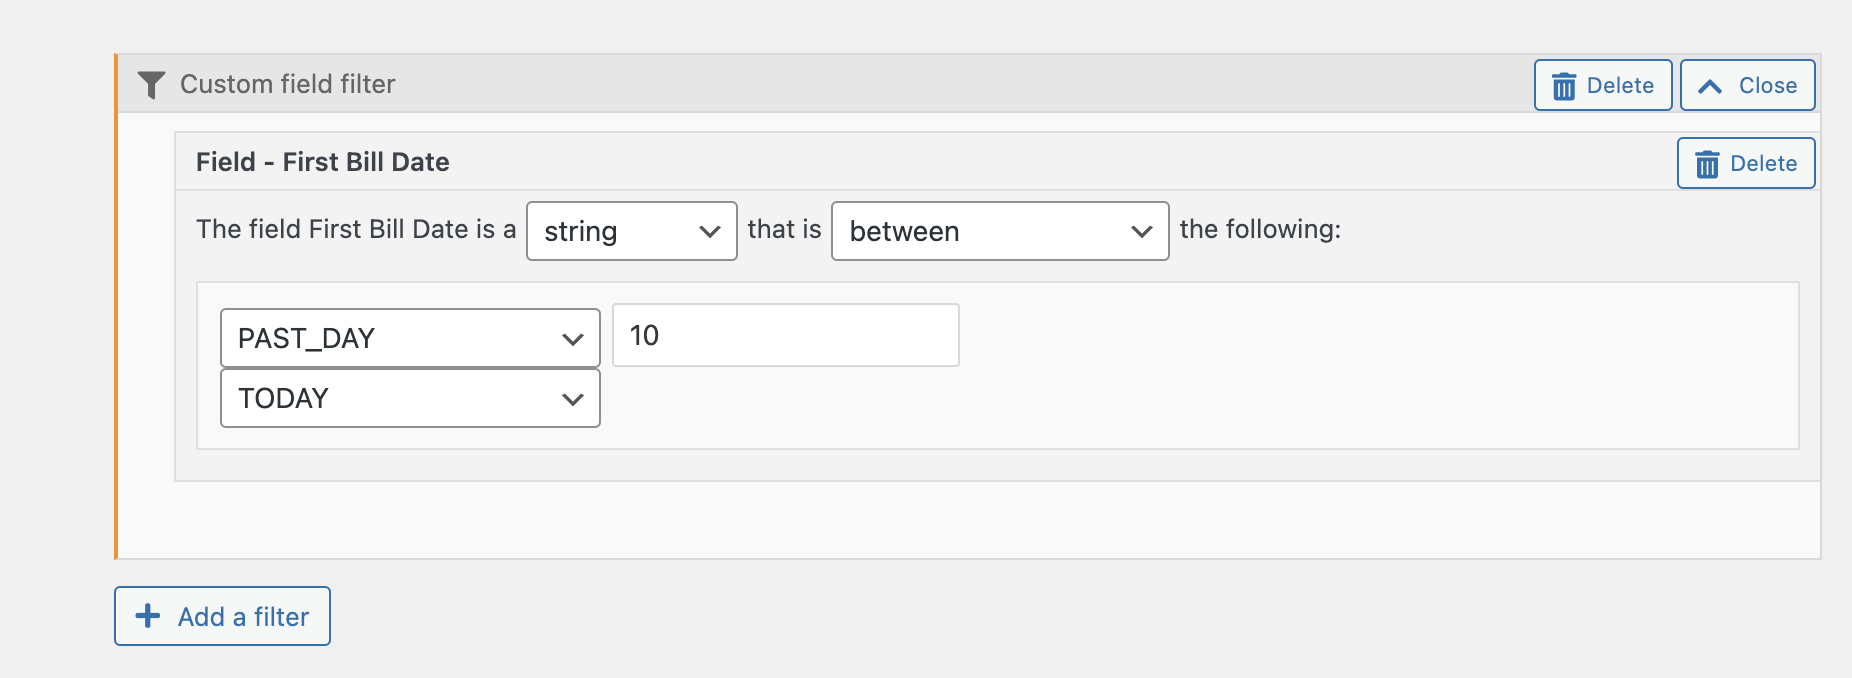Image resolution: width=1852 pixels, height=678 pixels.
Task: Open the PAST_DAY date option dropdown
Action: tap(410, 338)
